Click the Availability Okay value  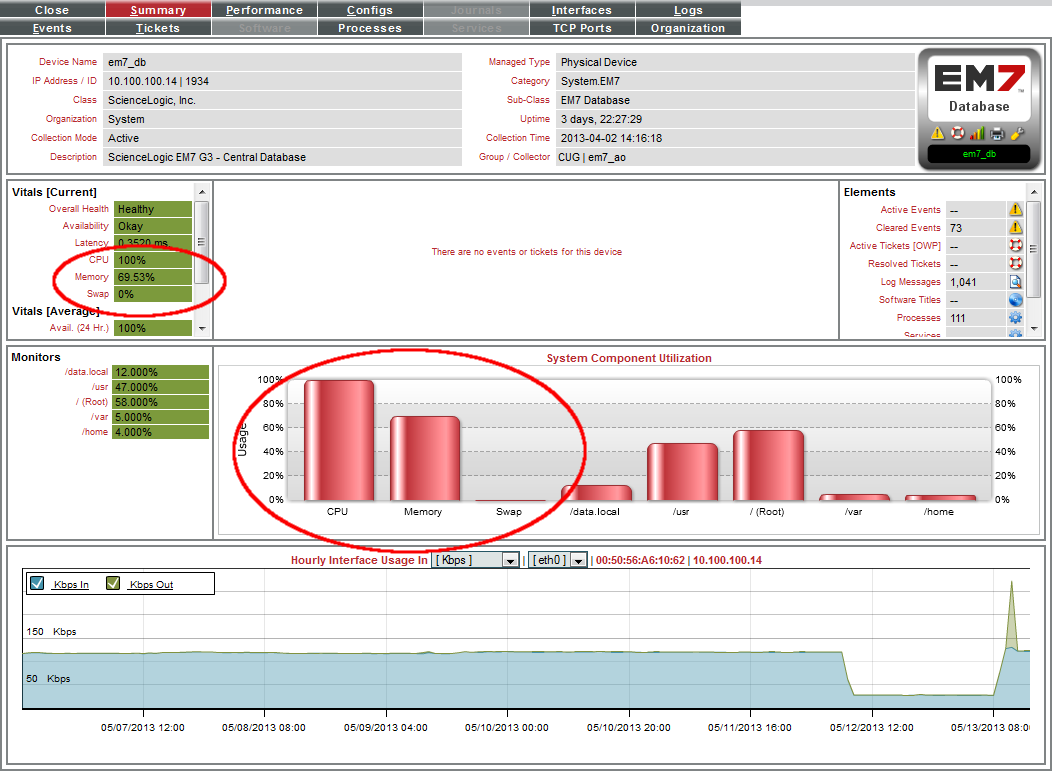[x=153, y=226]
